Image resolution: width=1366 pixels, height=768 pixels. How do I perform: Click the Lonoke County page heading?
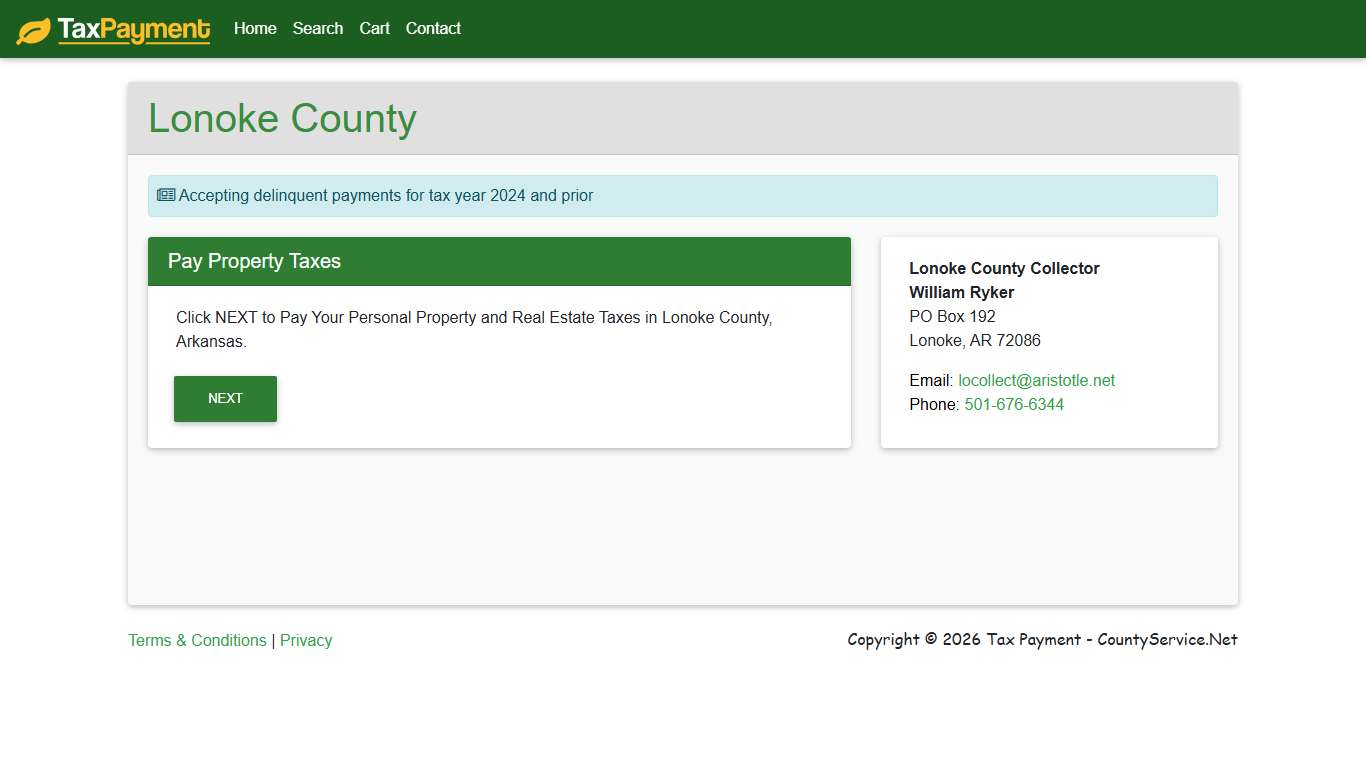click(x=282, y=118)
